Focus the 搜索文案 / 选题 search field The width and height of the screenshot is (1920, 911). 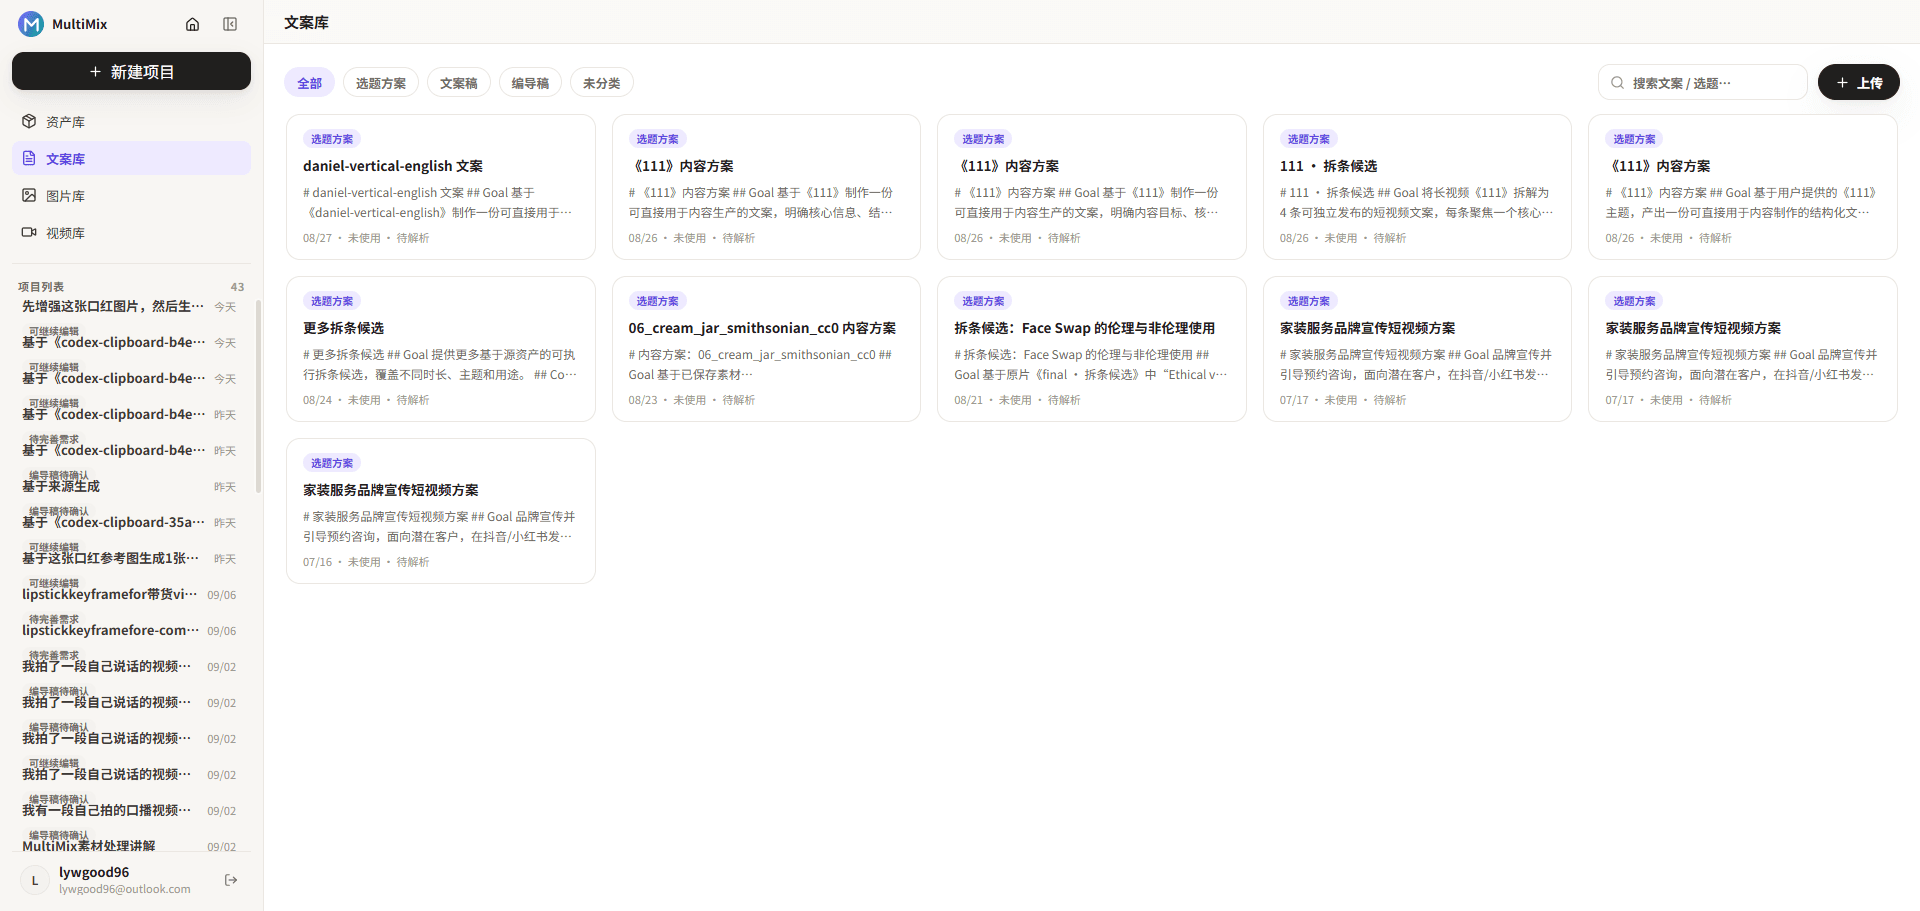tap(1702, 82)
